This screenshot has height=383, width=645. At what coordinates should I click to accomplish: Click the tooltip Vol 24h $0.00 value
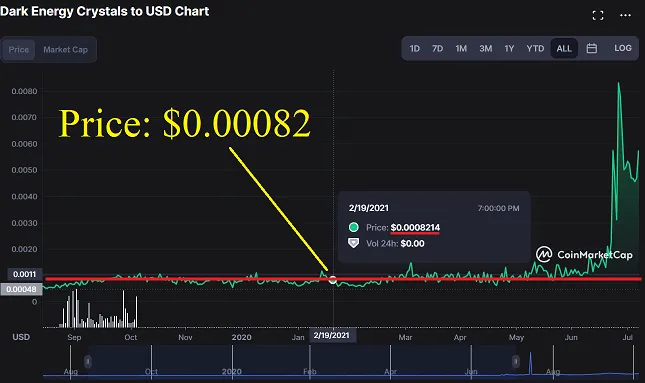click(x=413, y=244)
